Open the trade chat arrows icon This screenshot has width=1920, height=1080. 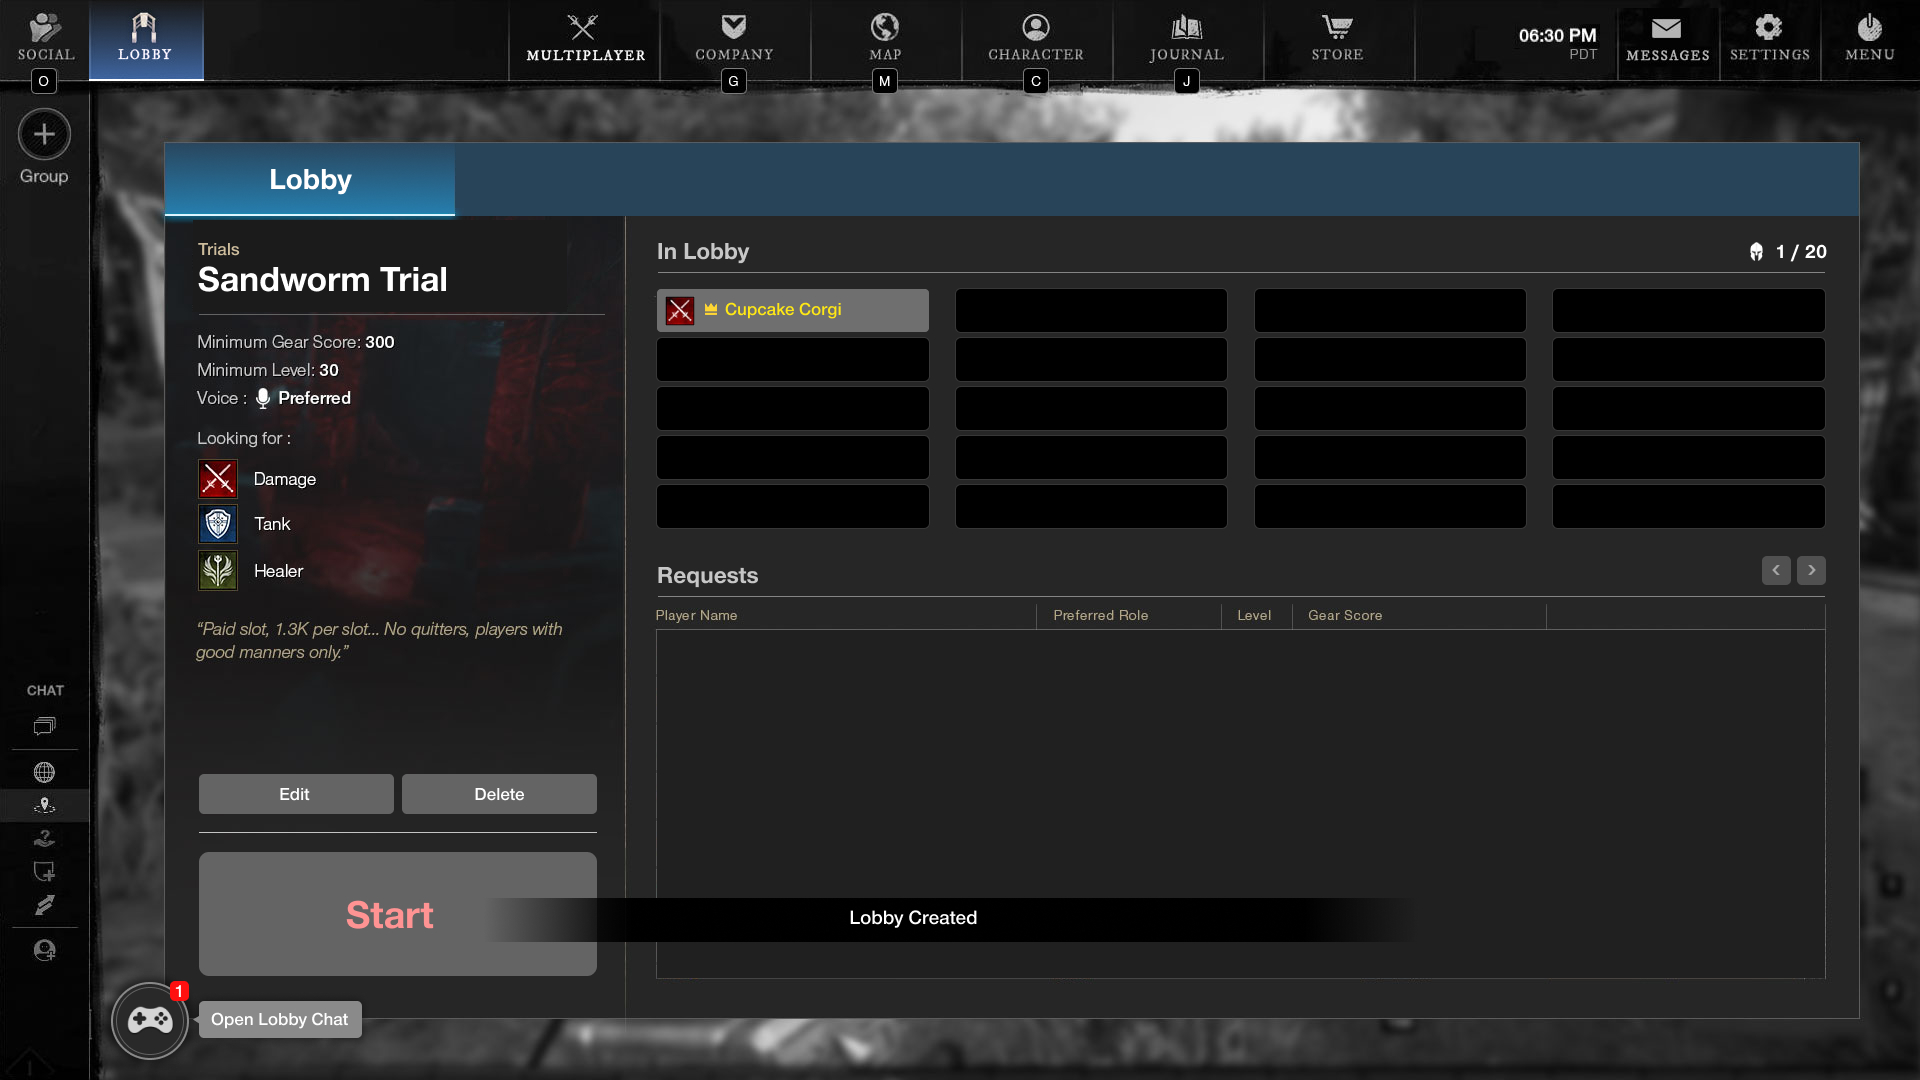[44, 905]
